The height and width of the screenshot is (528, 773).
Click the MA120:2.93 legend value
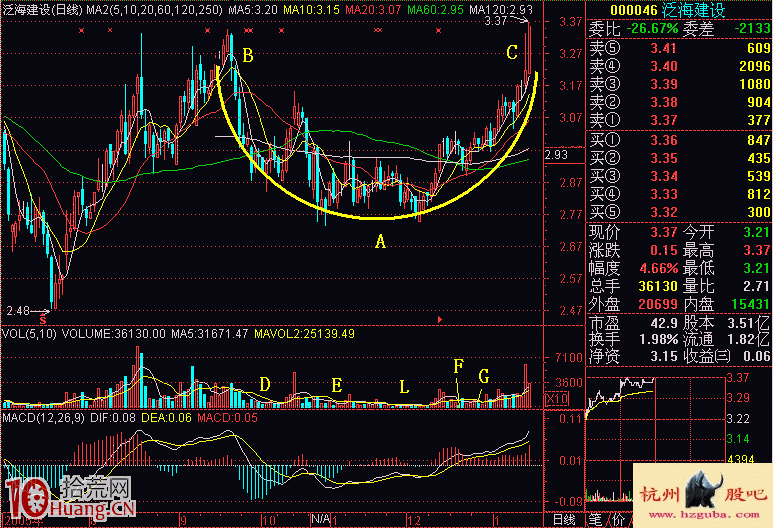tap(500, 9)
